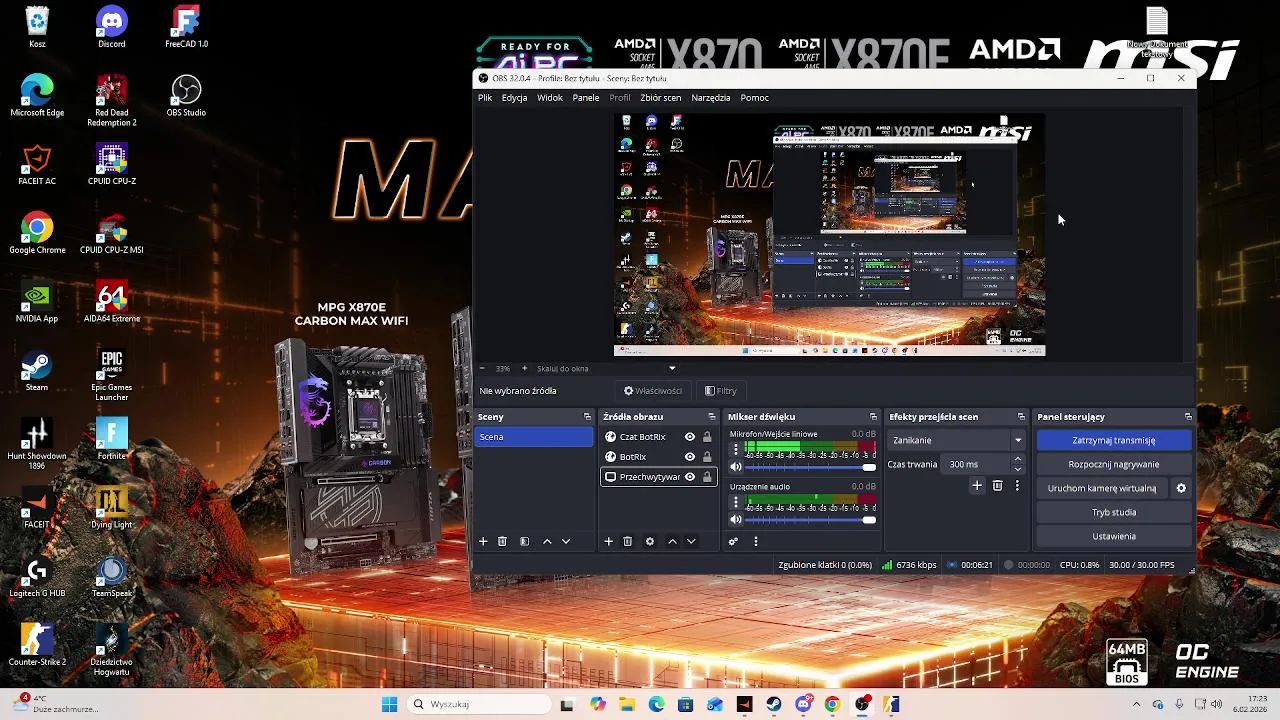Click Uruchom kamerę wirtualną
Screen dimensions: 1280x720
coord(1102,488)
